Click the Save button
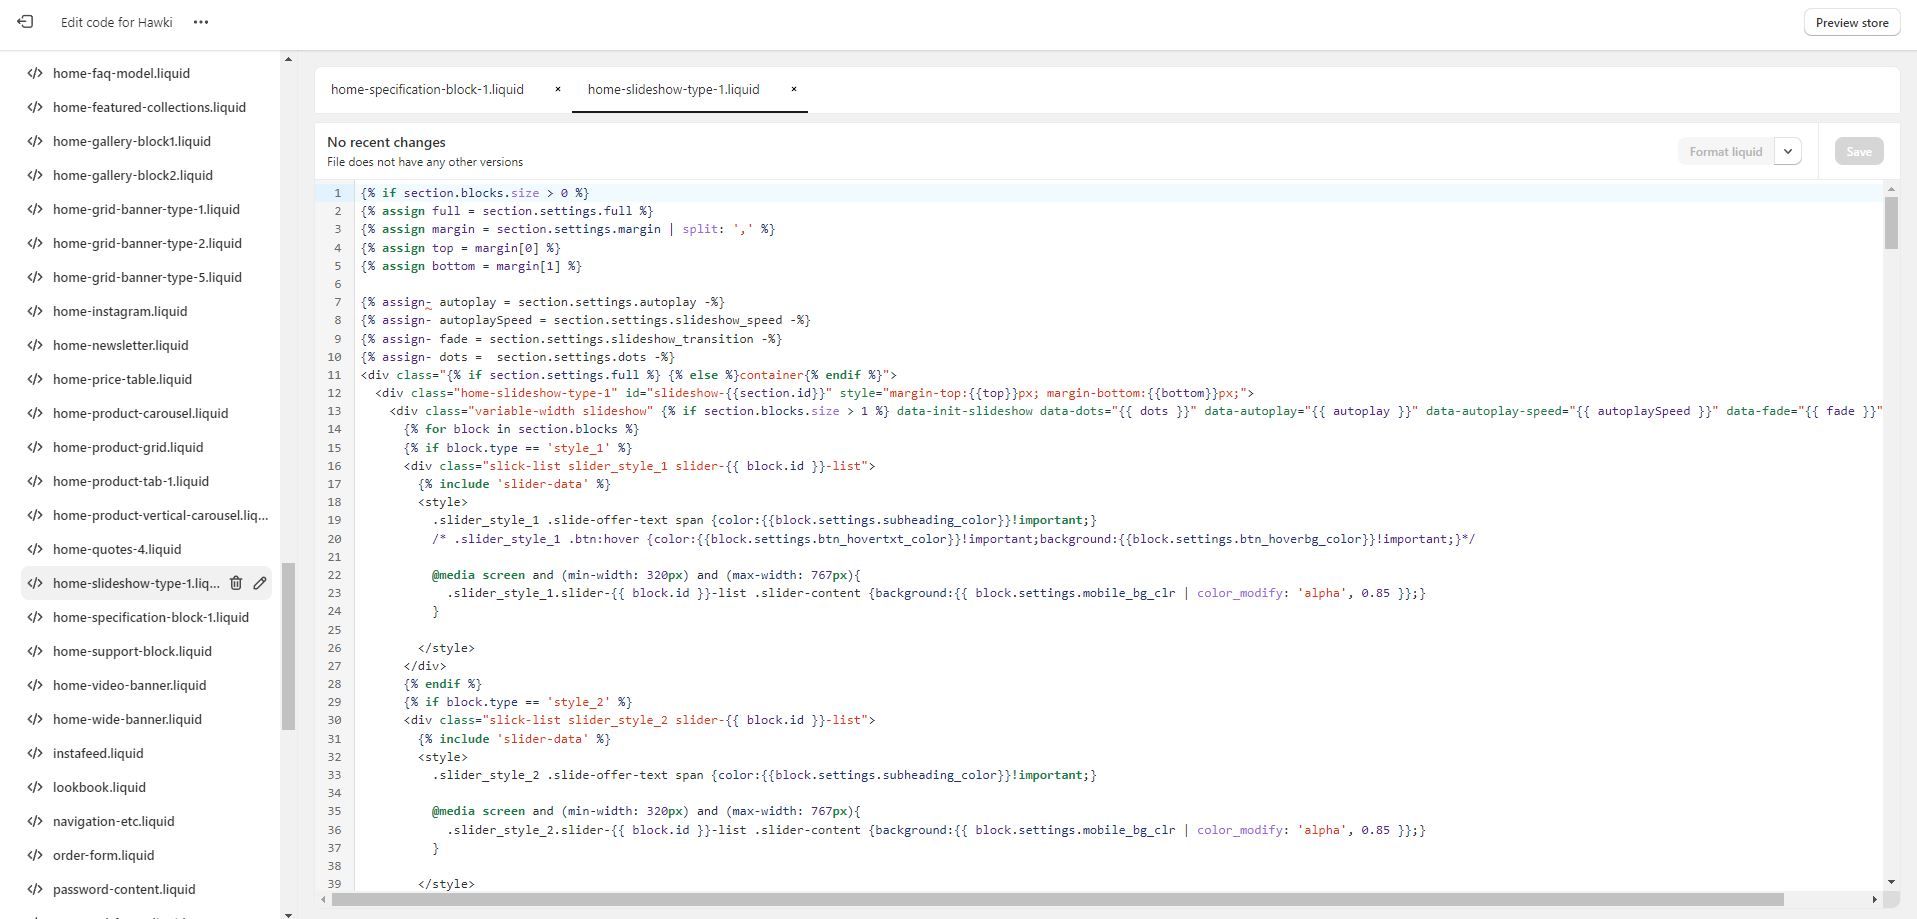The height and width of the screenshot is (919, 1917). click(1858, 152)
